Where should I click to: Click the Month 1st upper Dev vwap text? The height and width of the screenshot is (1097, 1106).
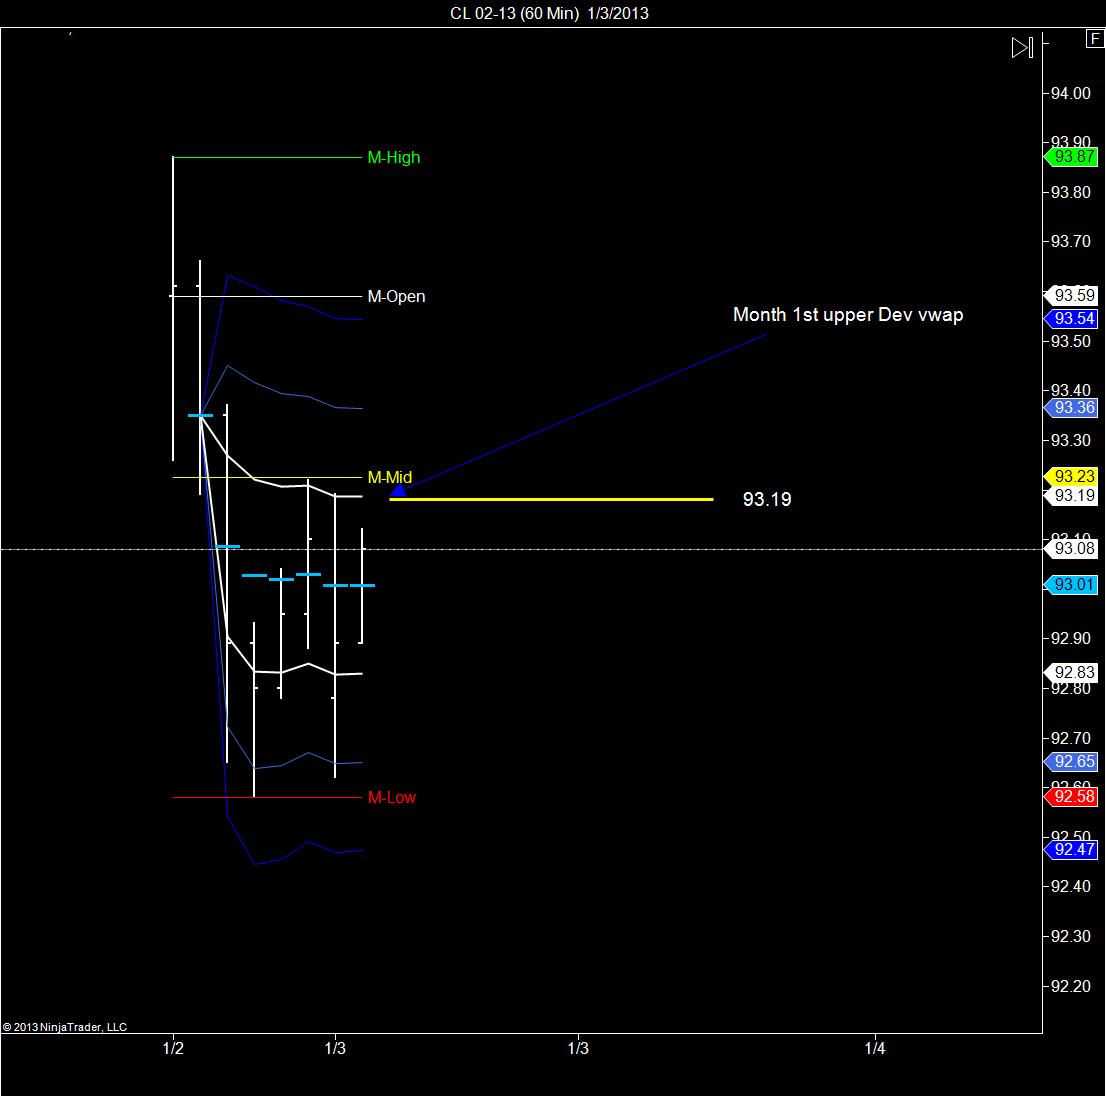click(x=848, y=315)
